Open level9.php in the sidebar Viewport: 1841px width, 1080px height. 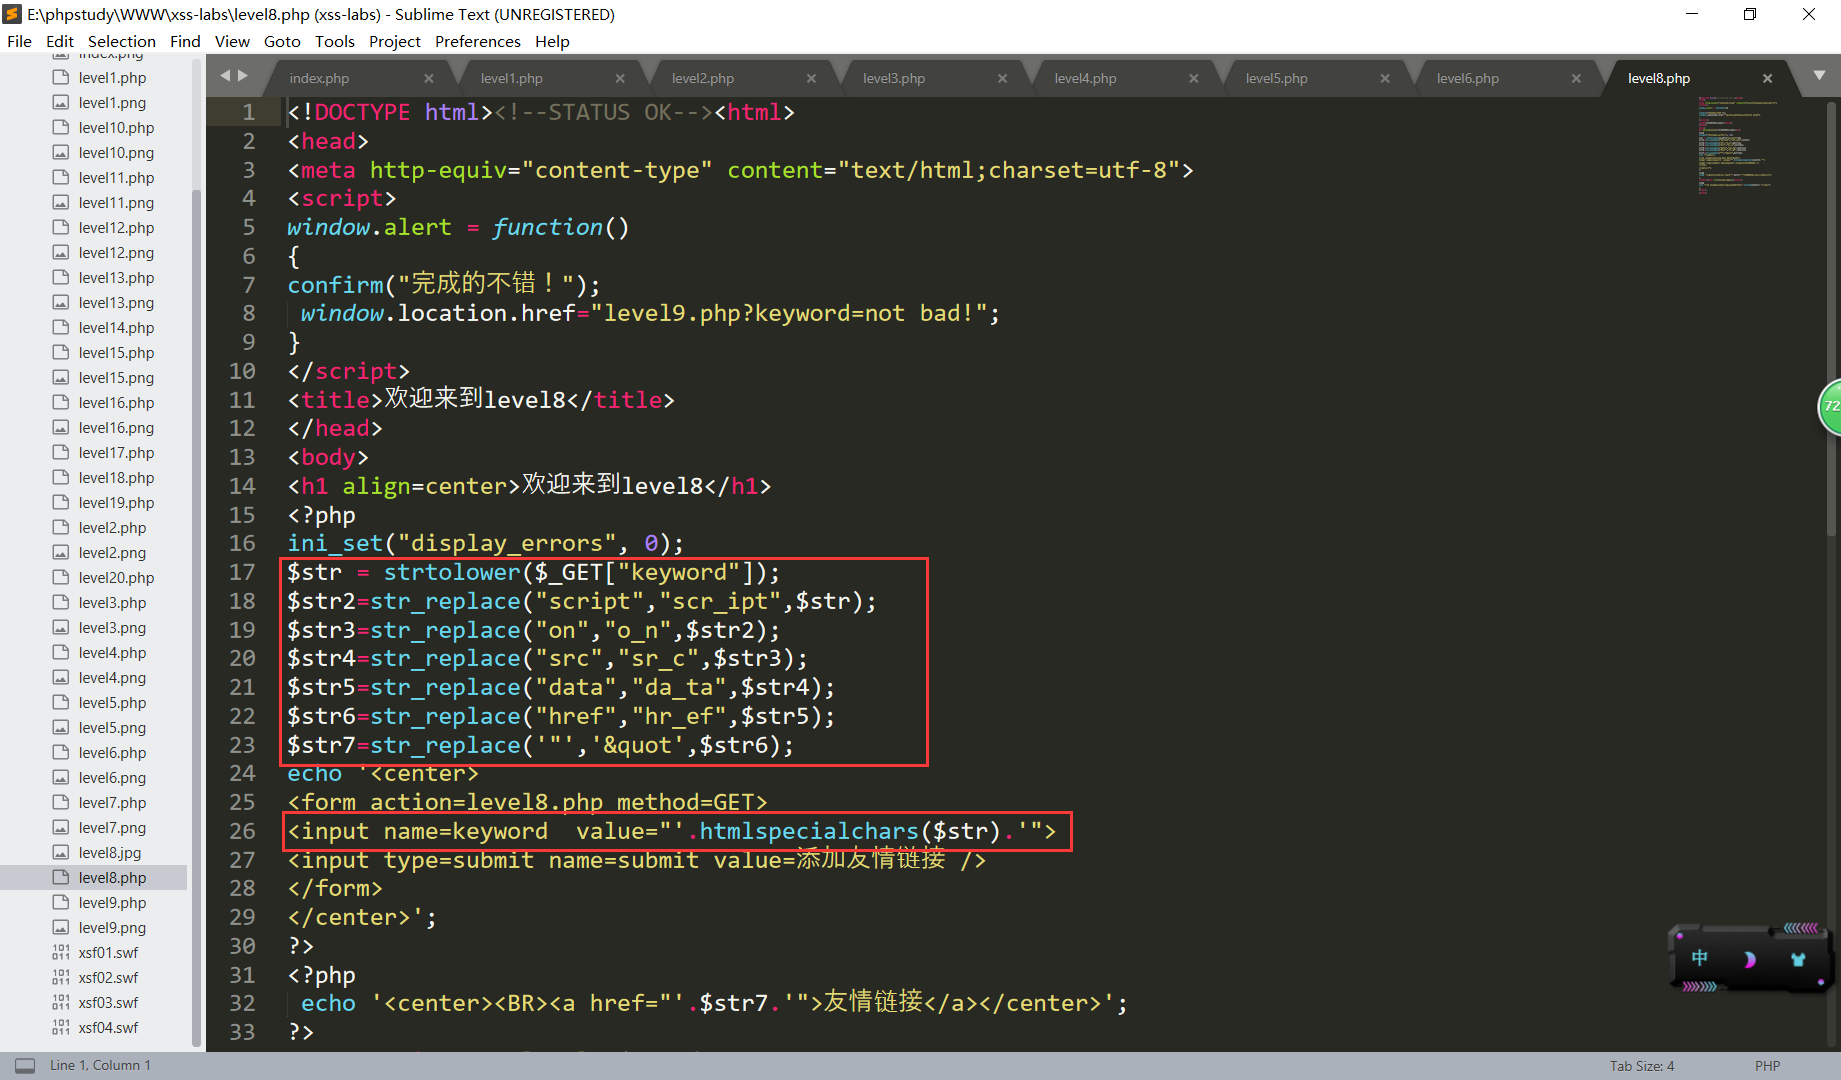(112, 902)
